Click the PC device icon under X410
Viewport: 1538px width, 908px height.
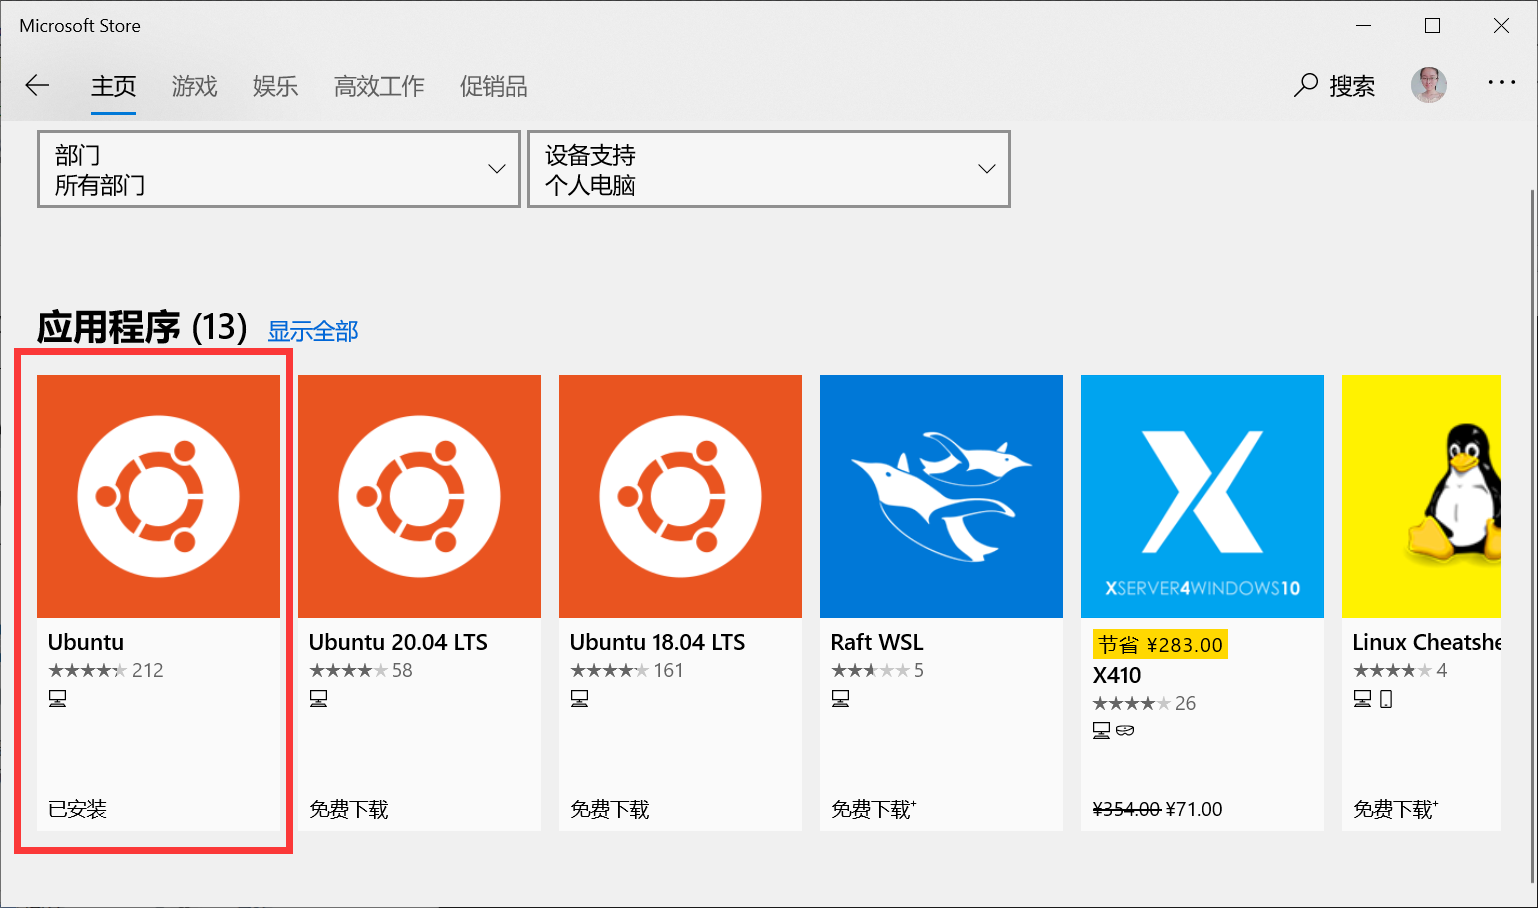coord(1101,731)
